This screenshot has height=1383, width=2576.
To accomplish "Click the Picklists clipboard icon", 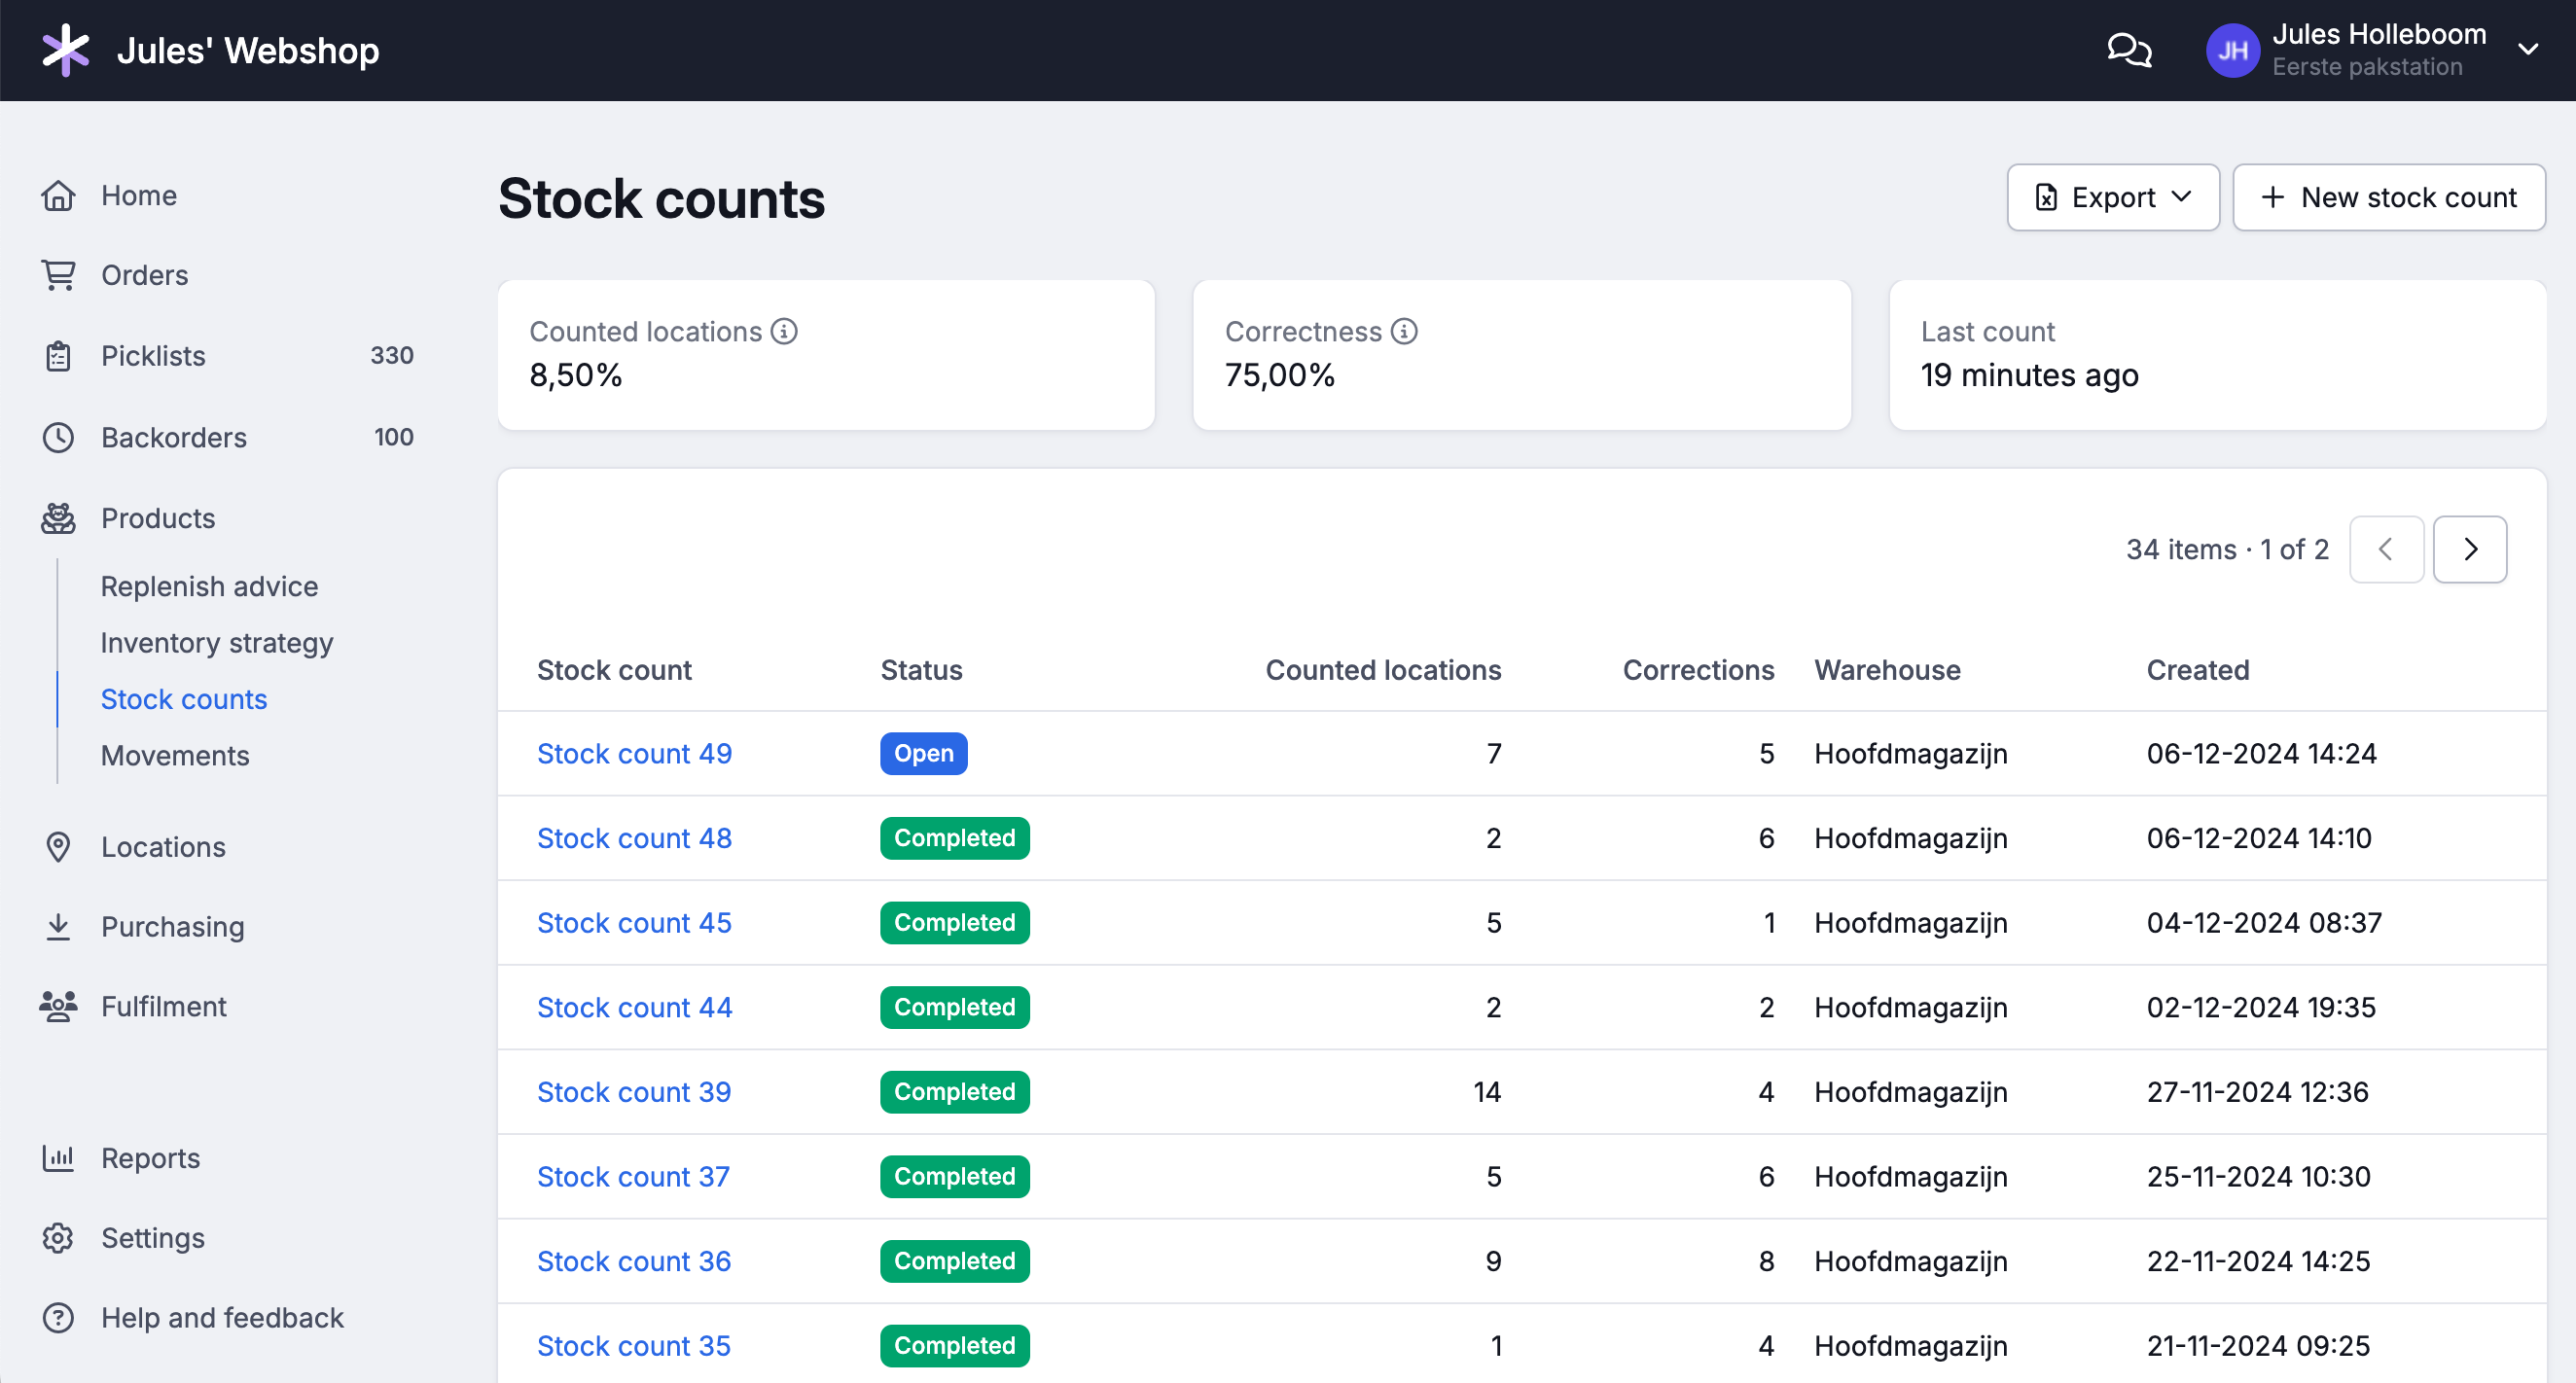I will 58,356.
